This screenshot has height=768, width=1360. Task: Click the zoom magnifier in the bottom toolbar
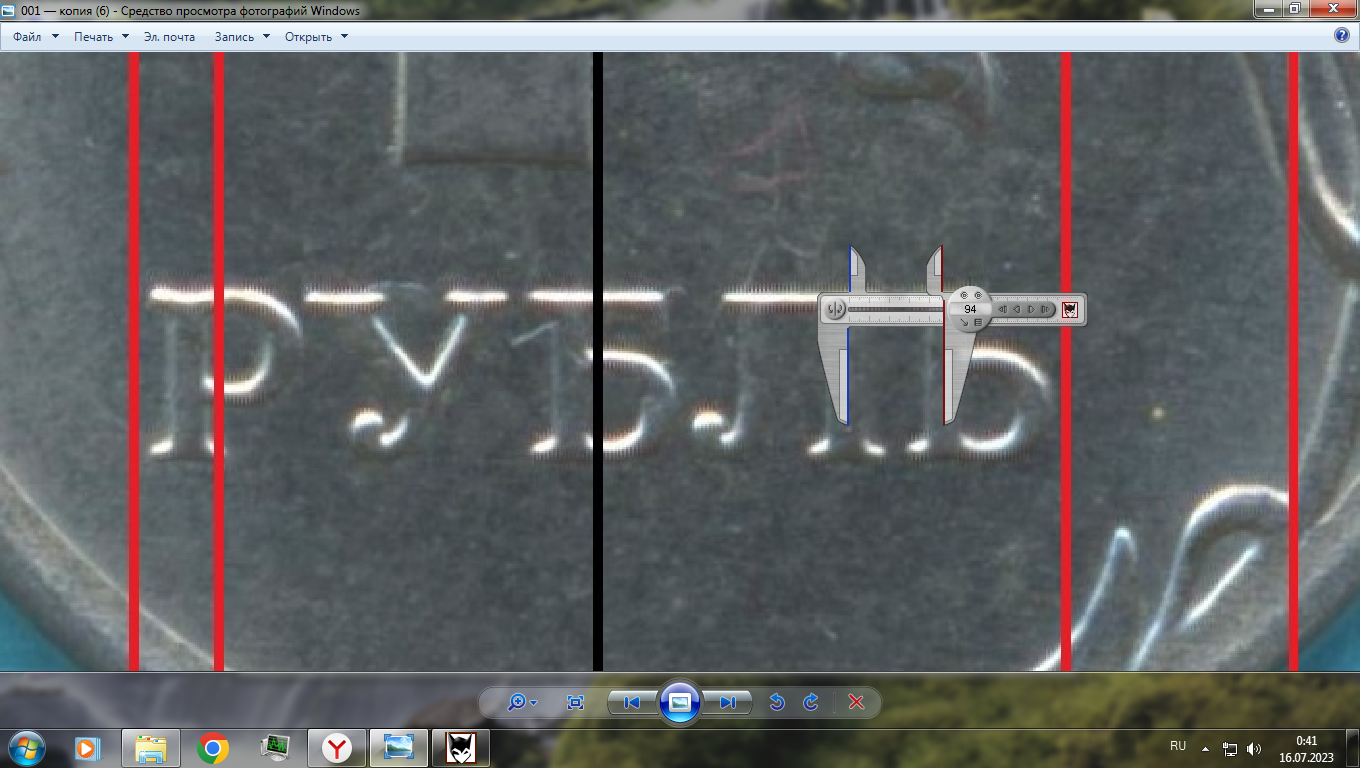click(517, 702)
